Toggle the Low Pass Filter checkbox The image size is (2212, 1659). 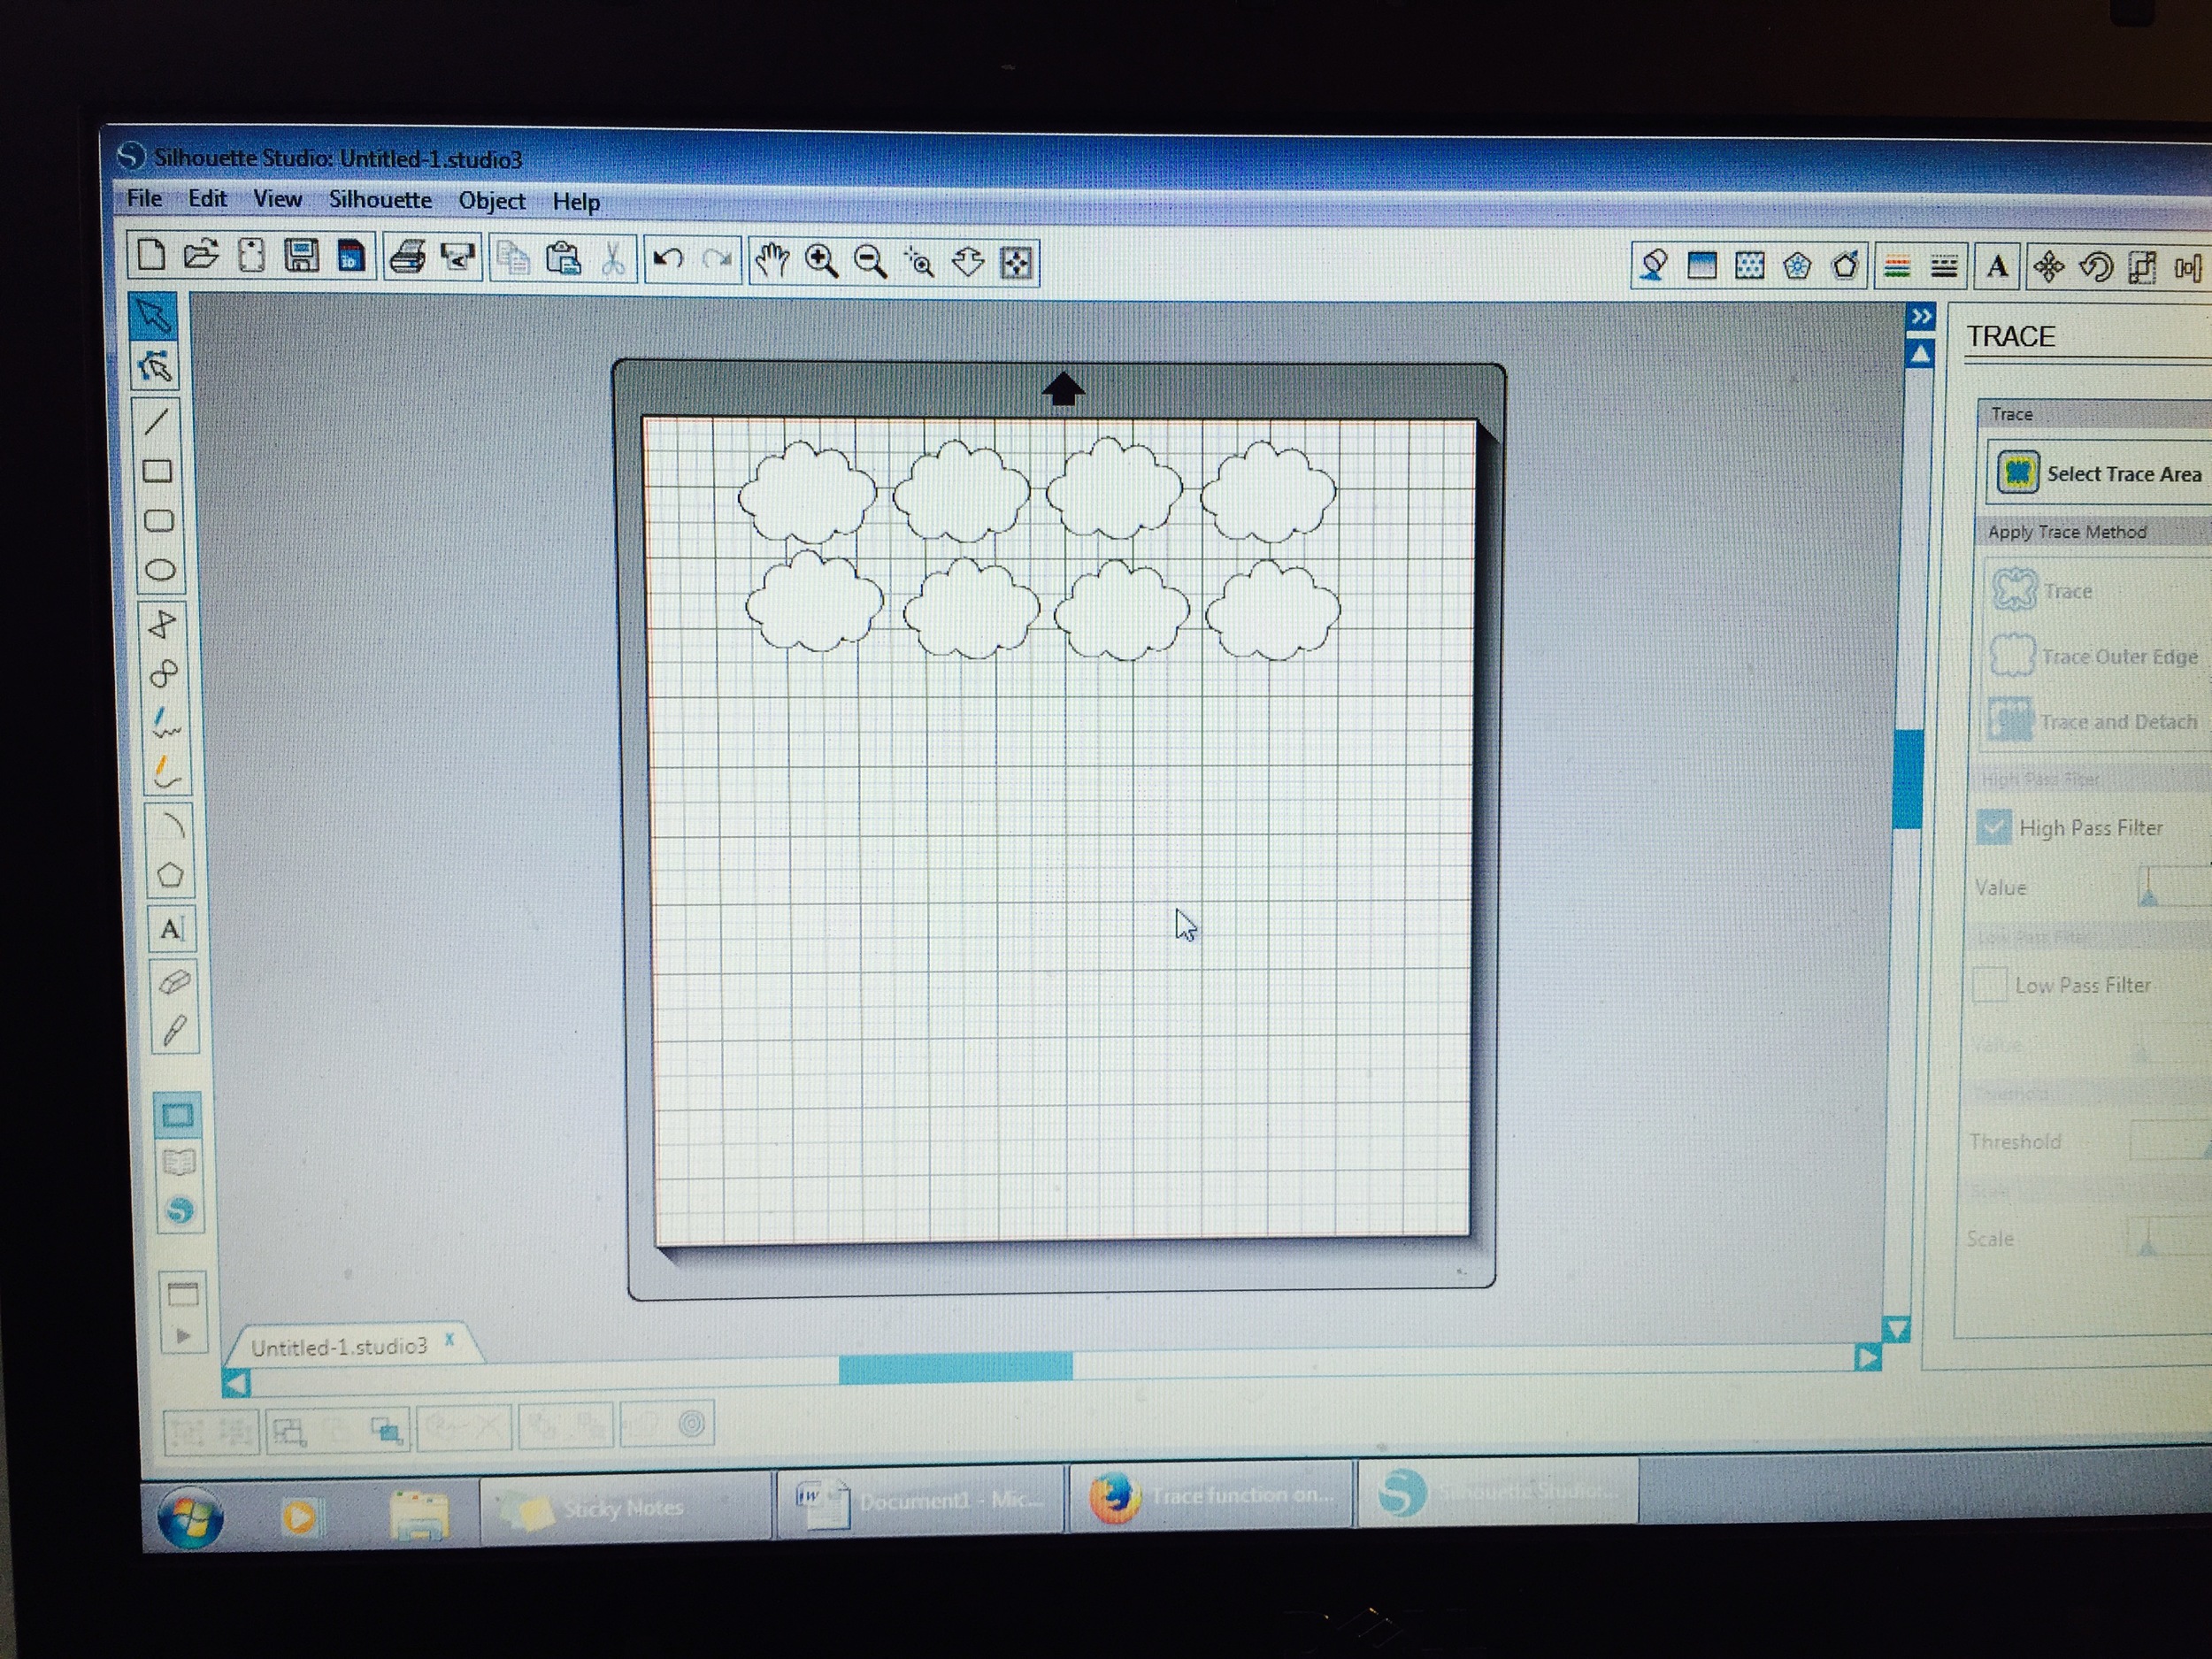(1989, 984)
